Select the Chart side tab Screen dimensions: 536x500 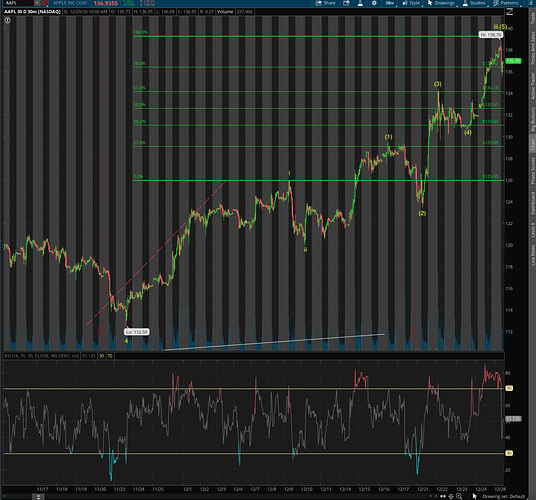[x=532, y=145]
